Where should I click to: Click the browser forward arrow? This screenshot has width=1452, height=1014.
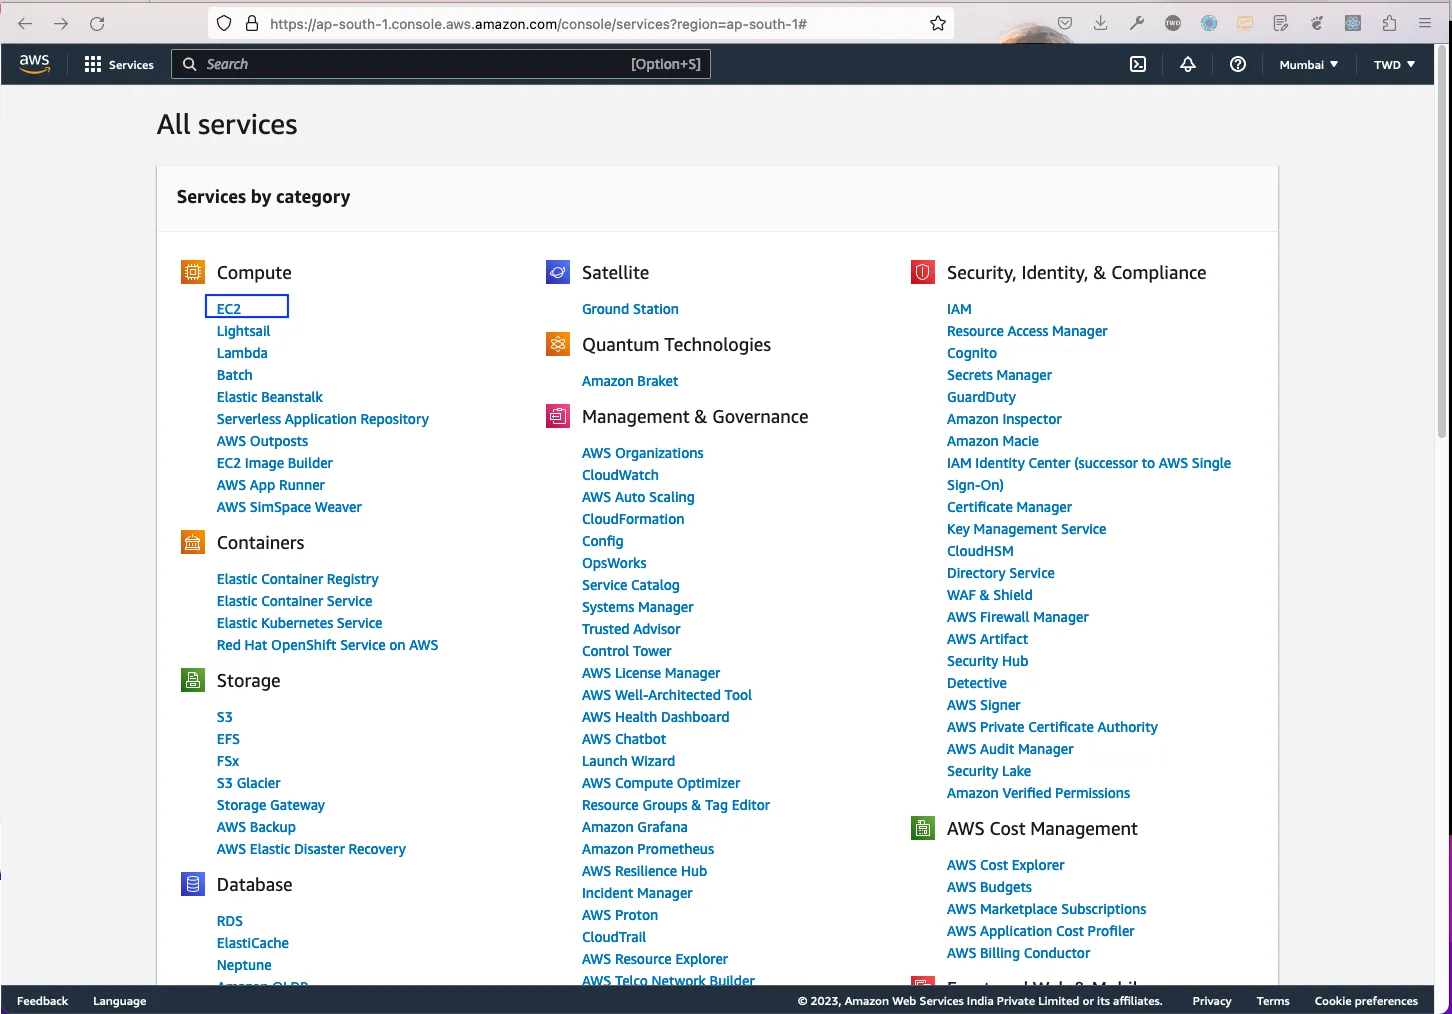[61, 23]
